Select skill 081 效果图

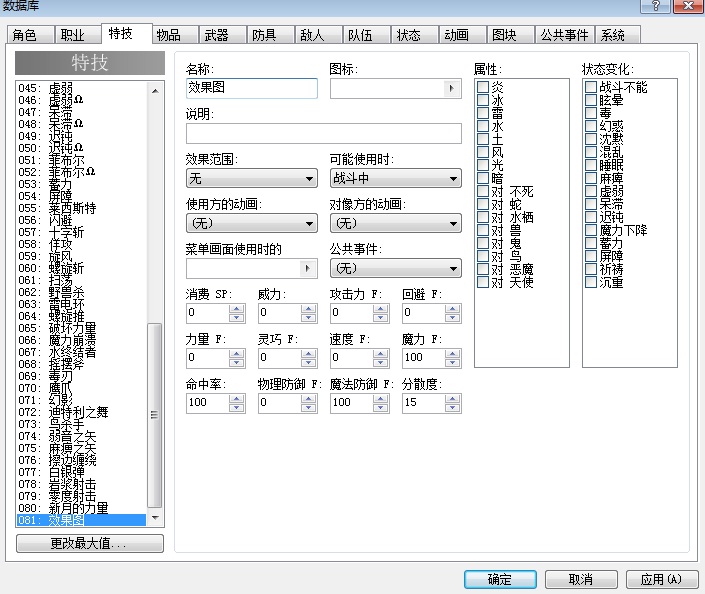(81, 520)
